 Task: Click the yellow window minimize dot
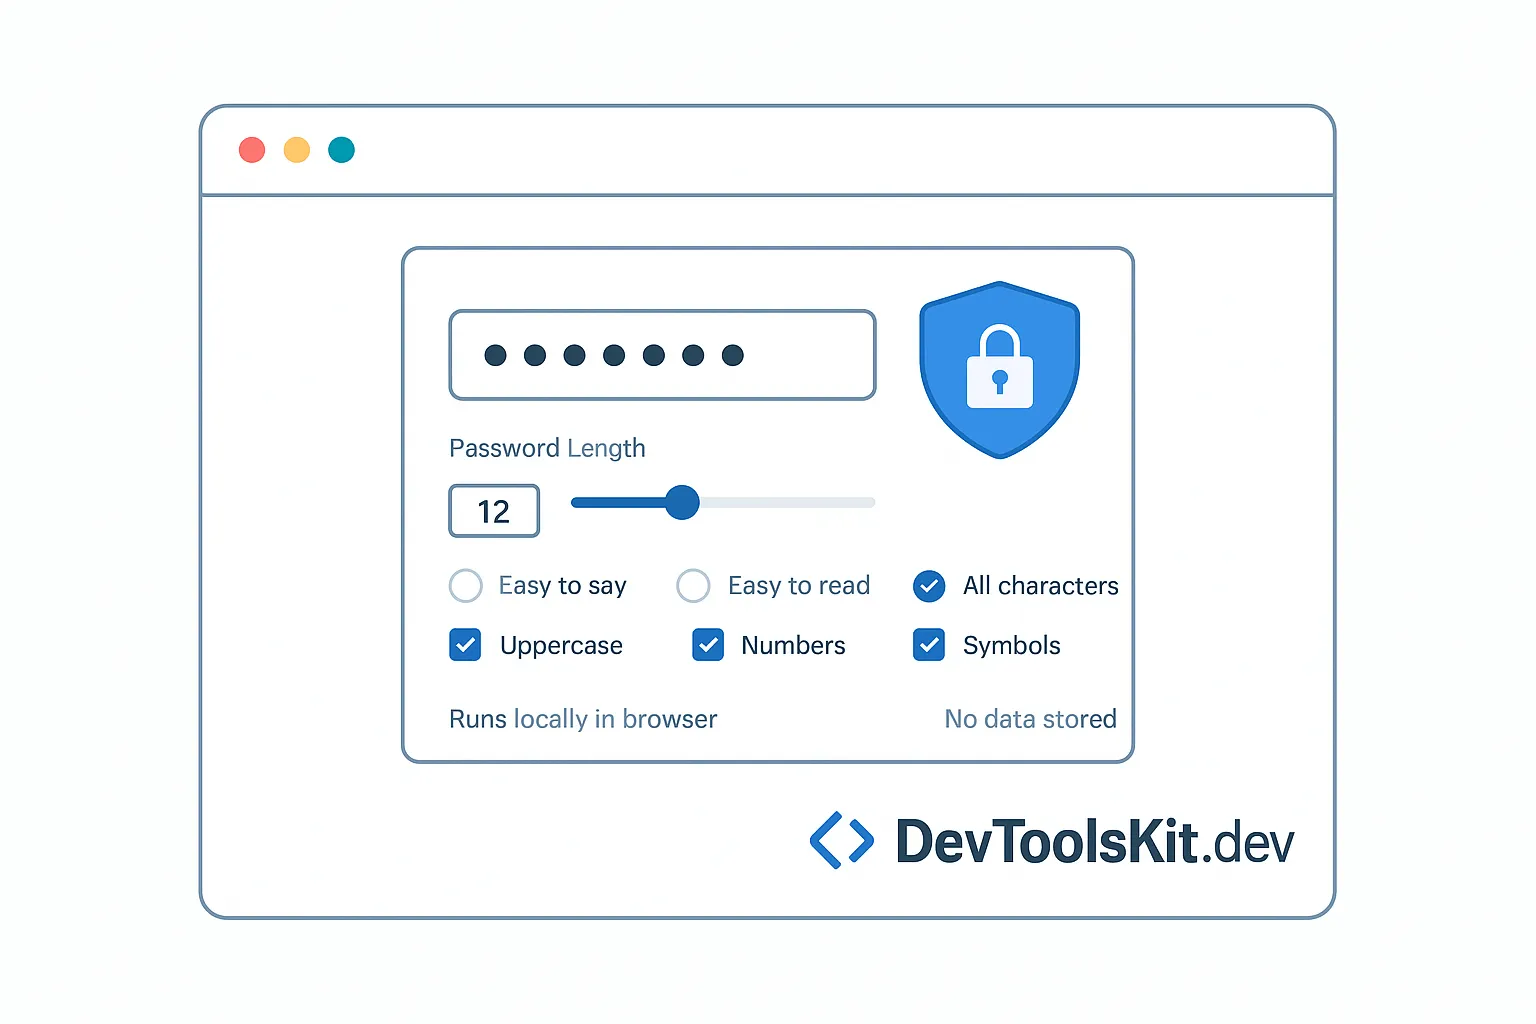(297, 150)
